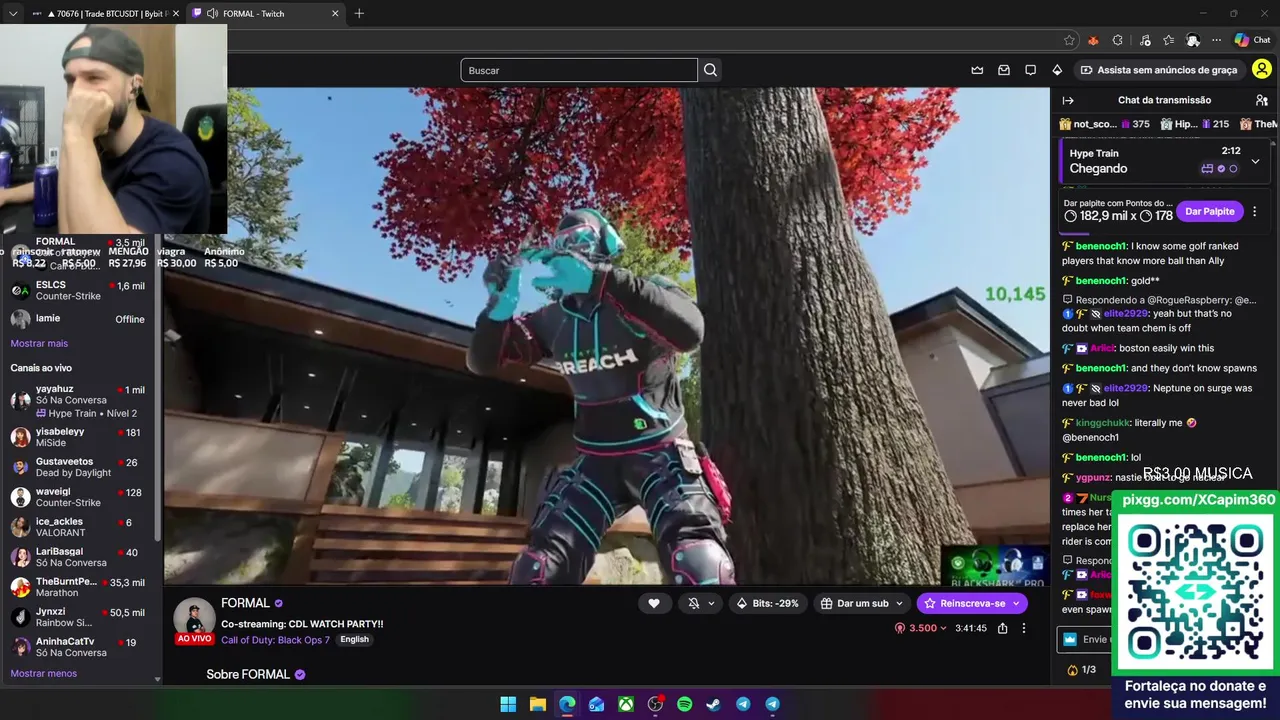Image resolution: width=1280 pixels, height=720 pixels.
Task: Click the Get Bits diamond icon in top bar
Action: tap(1057, 70)
